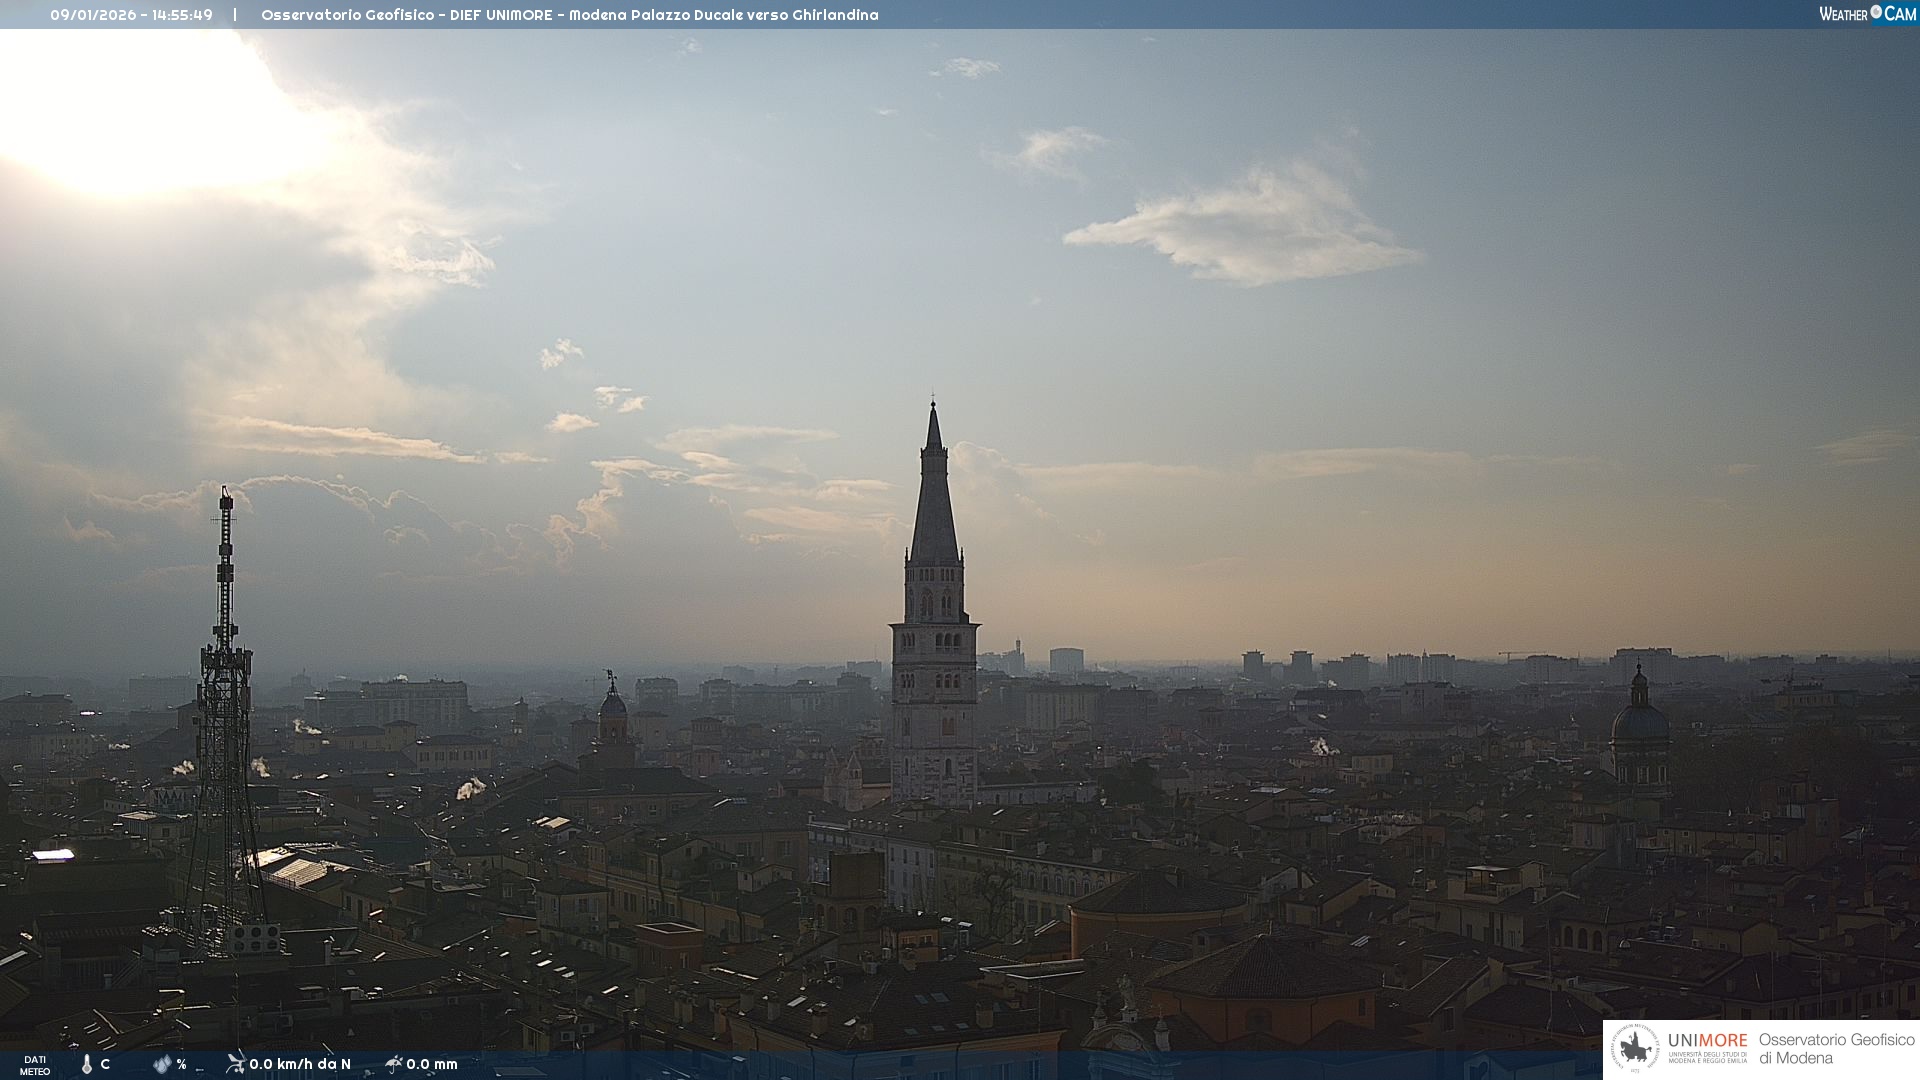Click the camera lens in the WeatherCam logo

click(1876, 12)
